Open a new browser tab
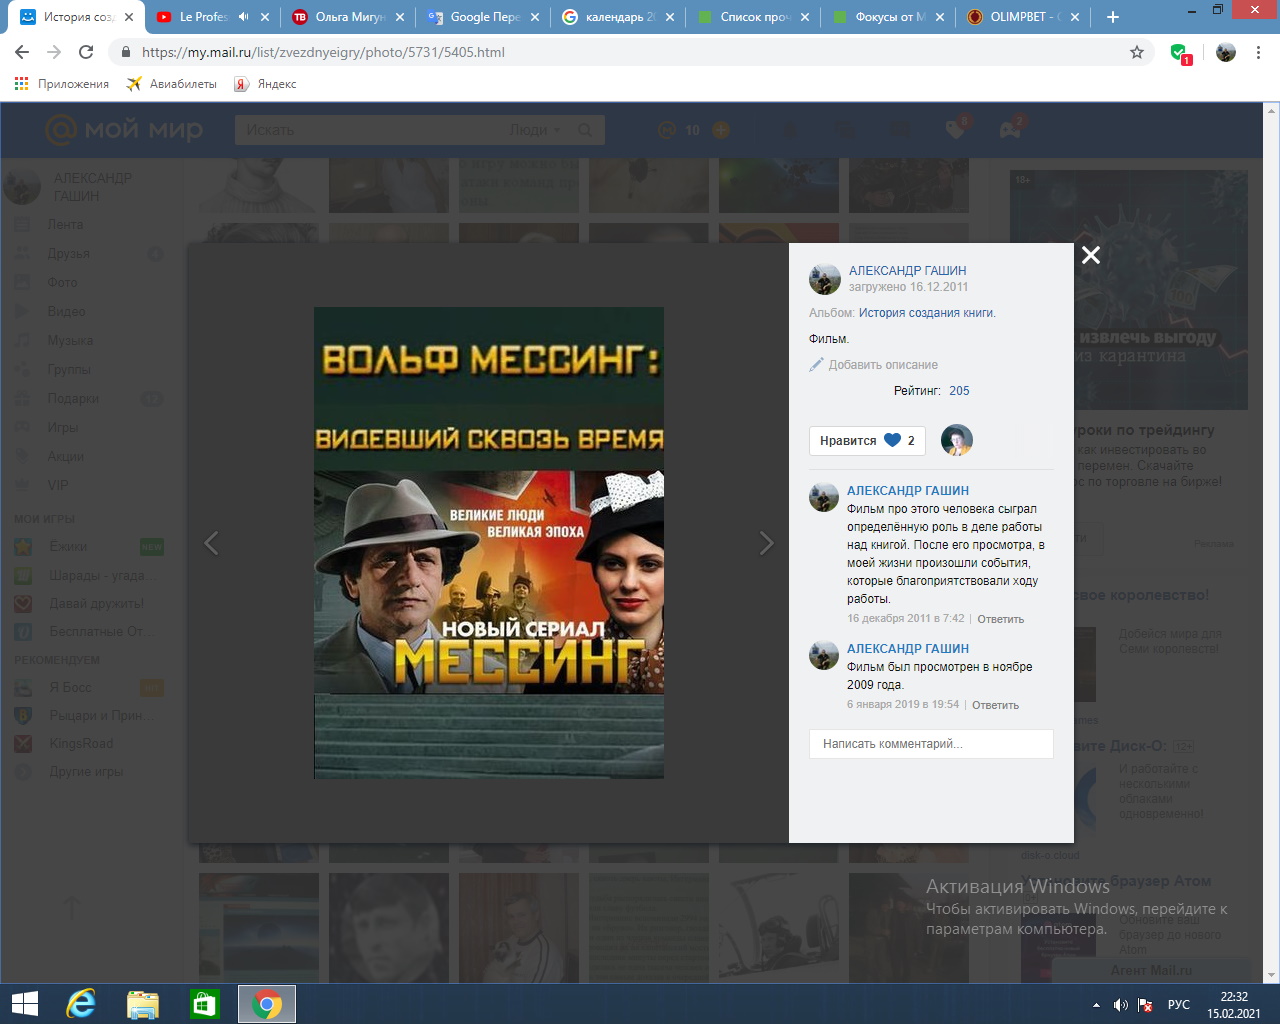The height and width of the screenshot is (1024, 1280). pos(1113,17)
